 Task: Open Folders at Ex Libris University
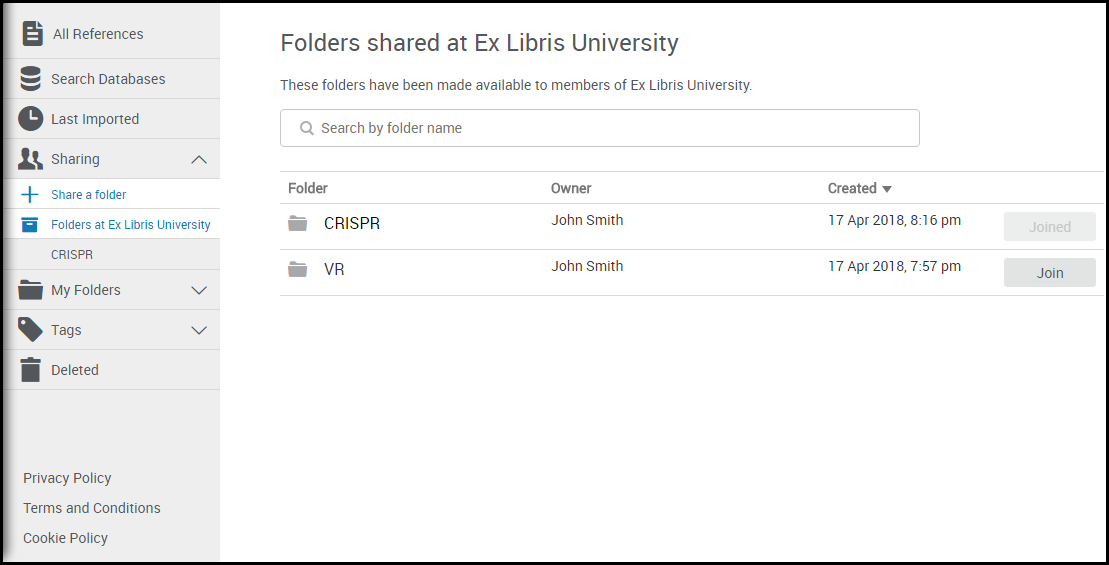click(130, 225)
